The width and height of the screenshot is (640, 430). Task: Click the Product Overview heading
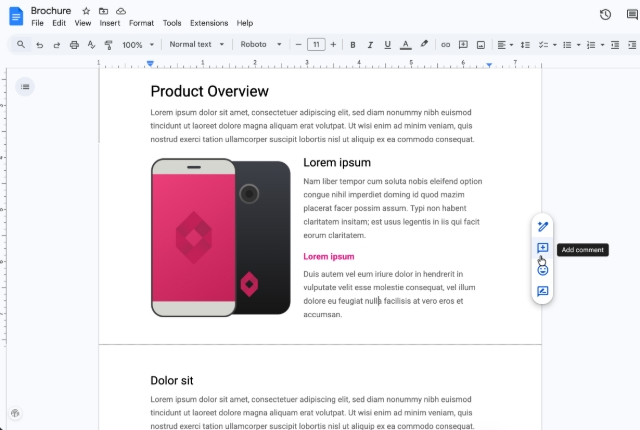(209, 91)
